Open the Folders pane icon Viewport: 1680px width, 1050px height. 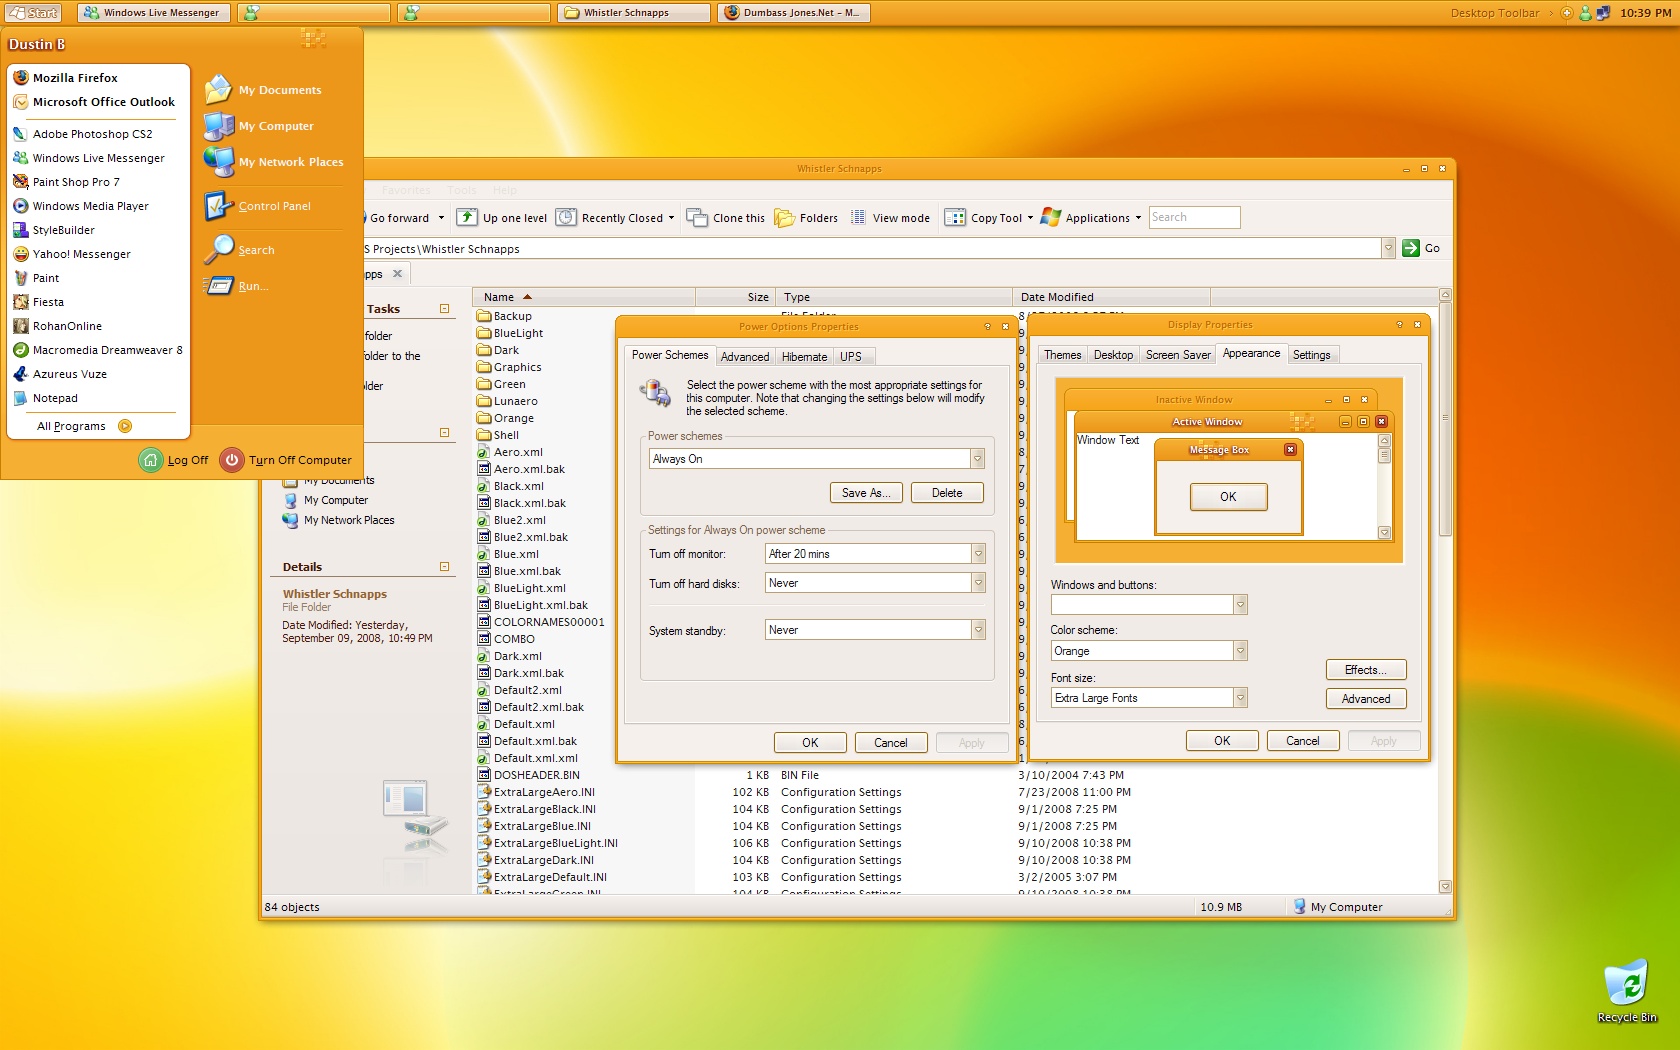[x=785, y=217]
